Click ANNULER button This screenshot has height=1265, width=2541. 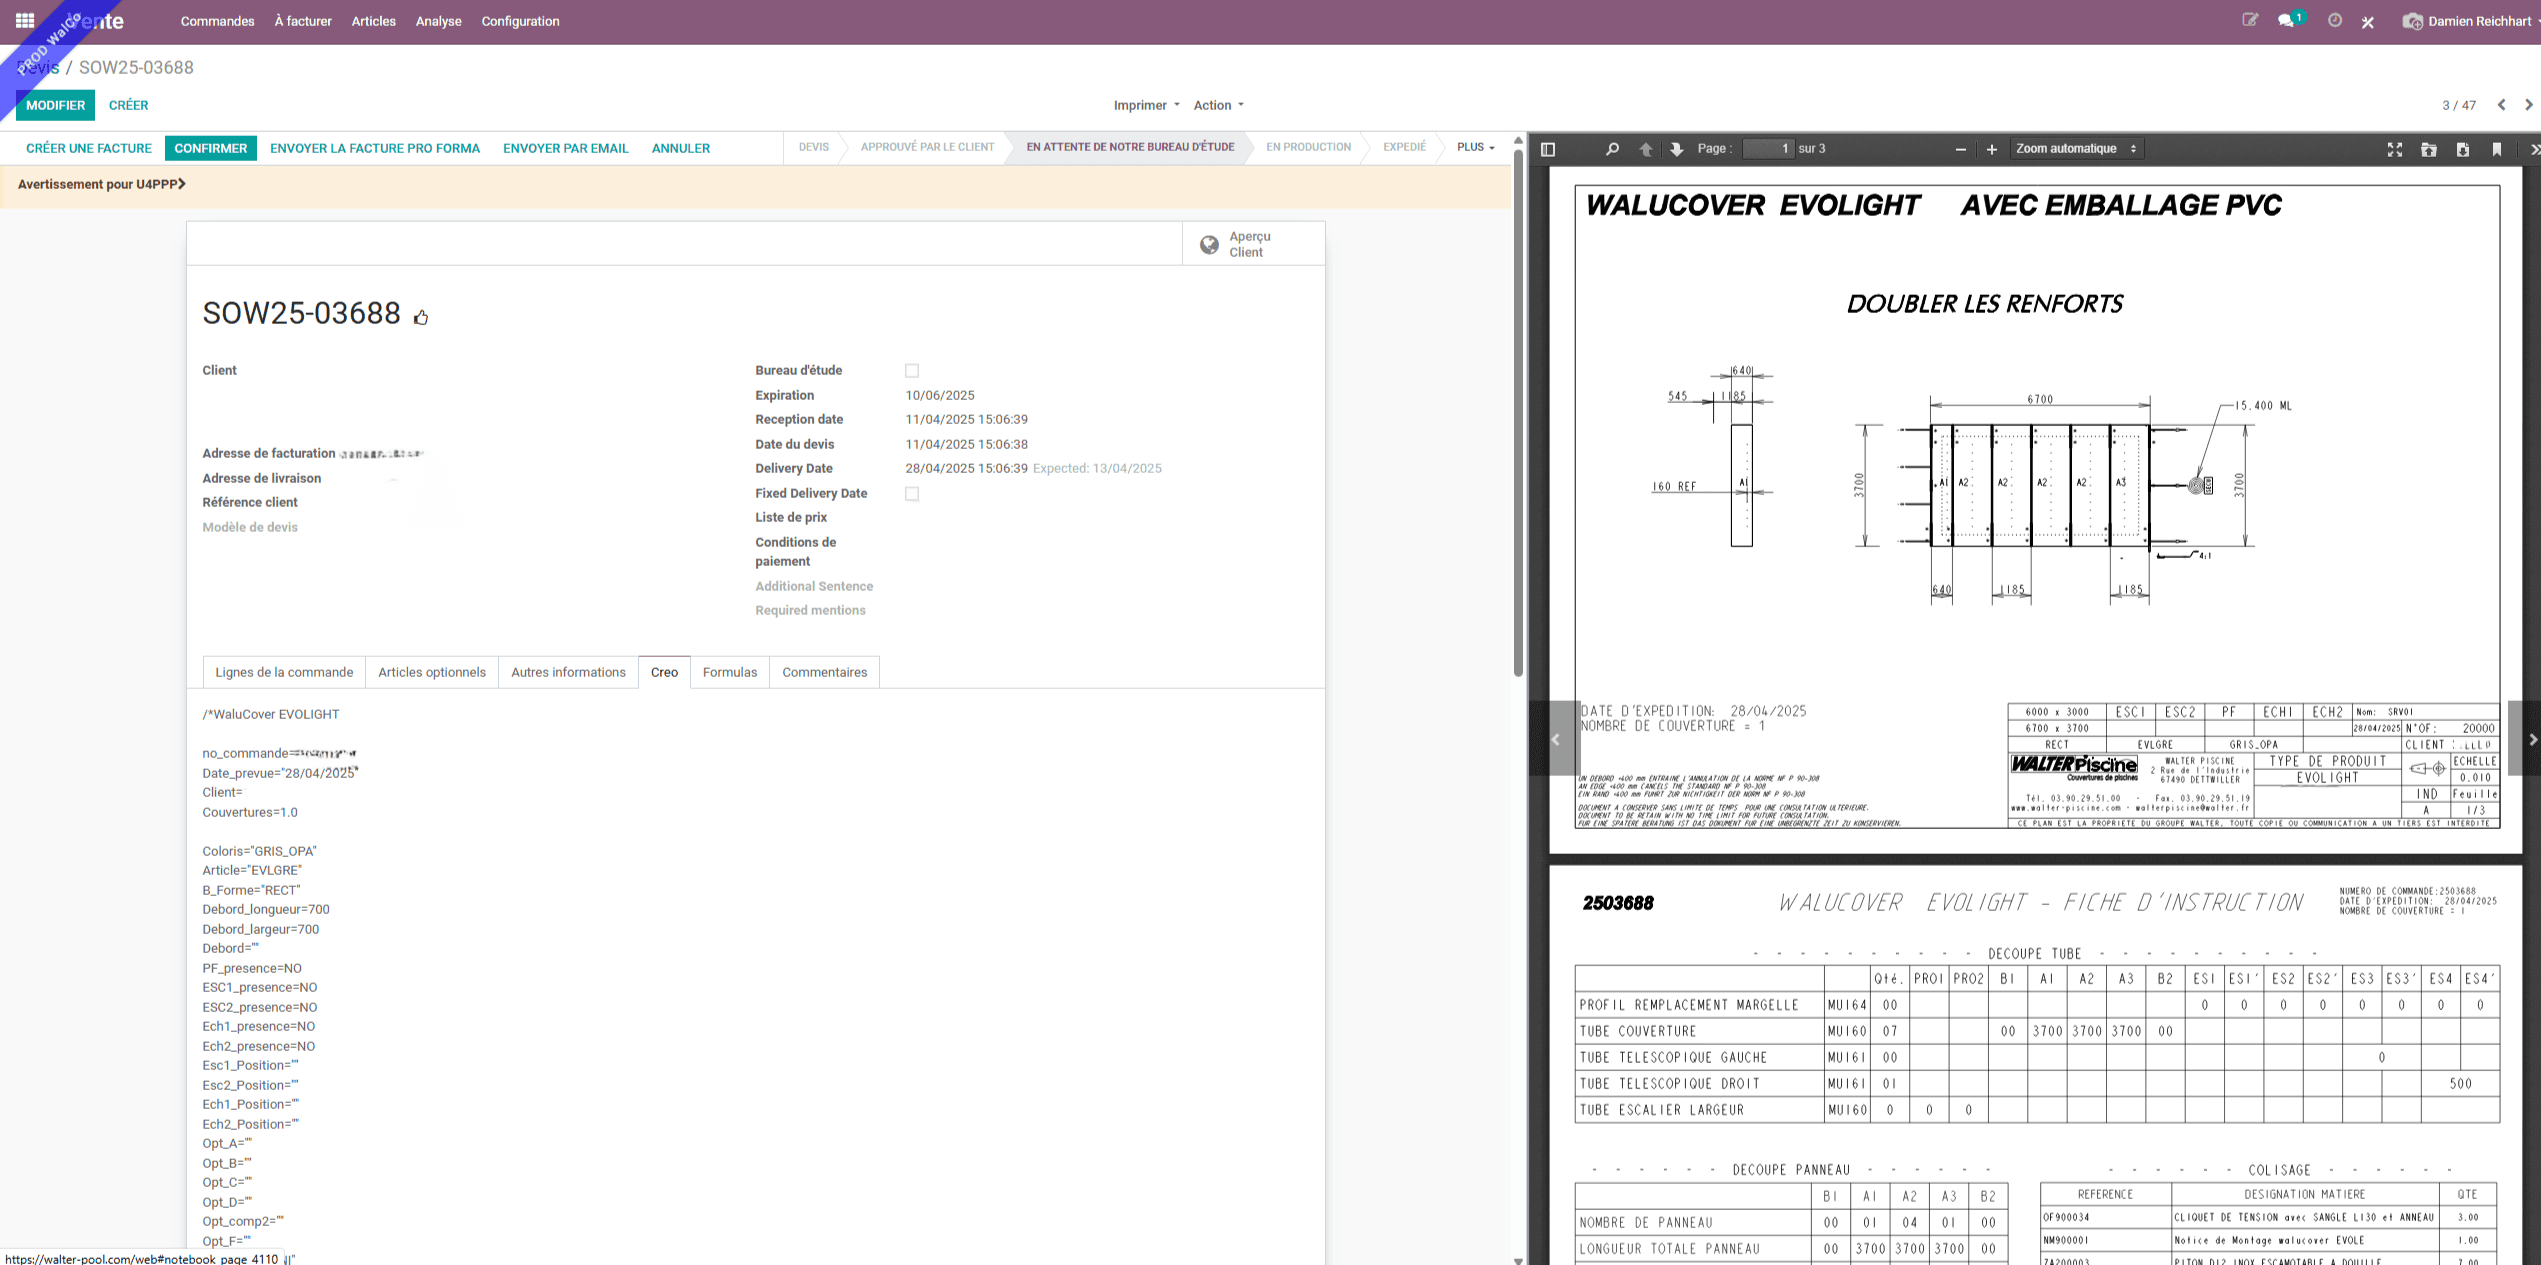681,148
